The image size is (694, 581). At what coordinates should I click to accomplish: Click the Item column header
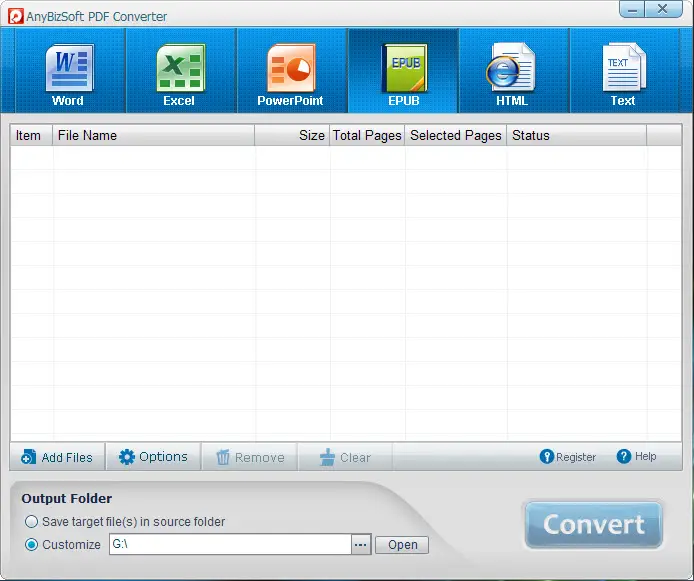[31, 135]
